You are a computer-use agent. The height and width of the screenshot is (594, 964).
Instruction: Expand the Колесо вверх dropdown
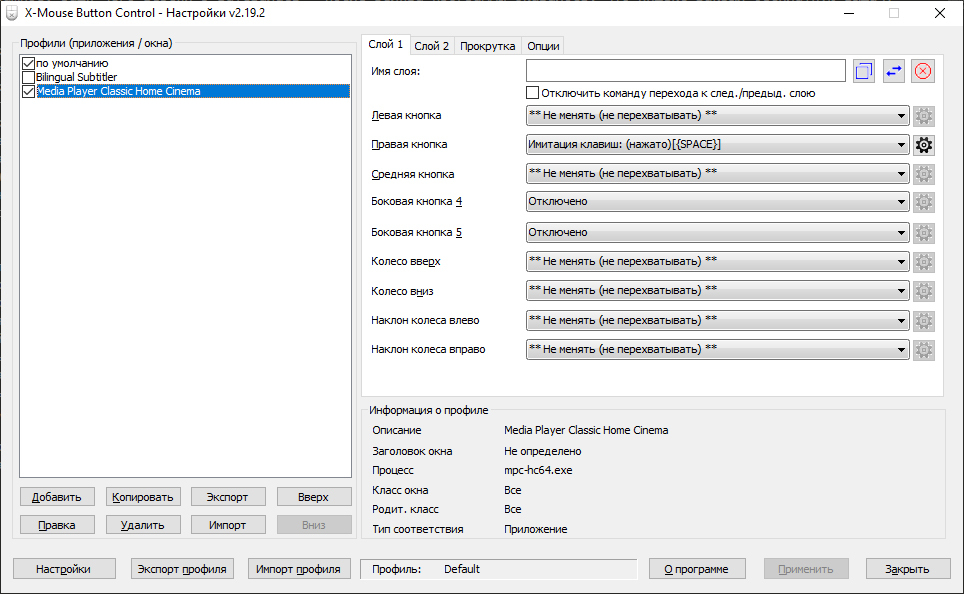coord(717,262)
